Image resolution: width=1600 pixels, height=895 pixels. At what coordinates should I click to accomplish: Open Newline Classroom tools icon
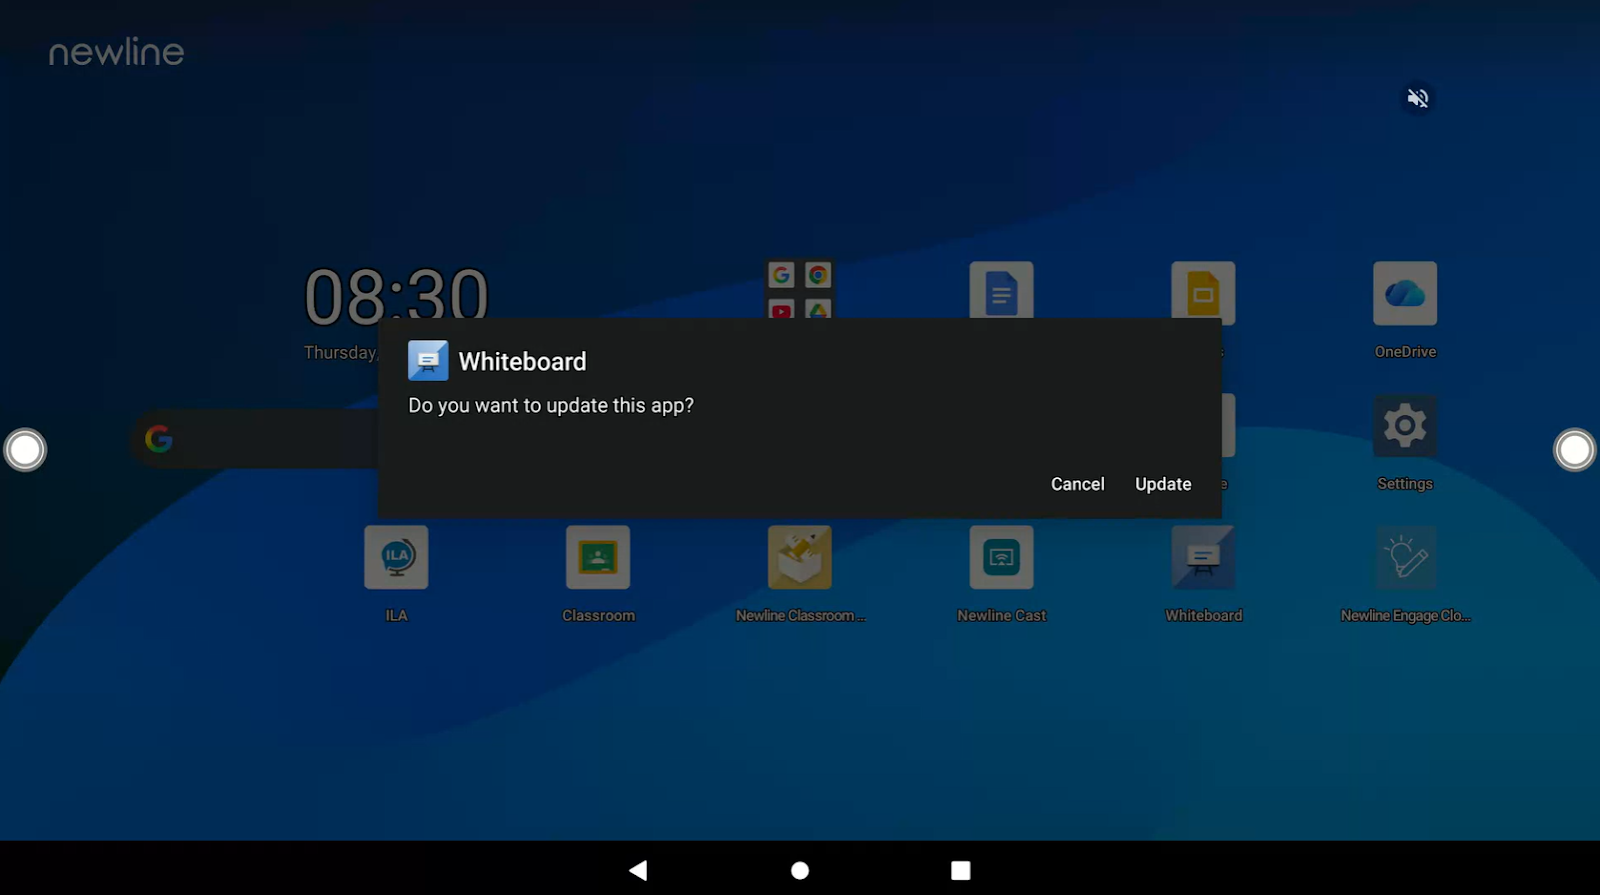[800, 557]
